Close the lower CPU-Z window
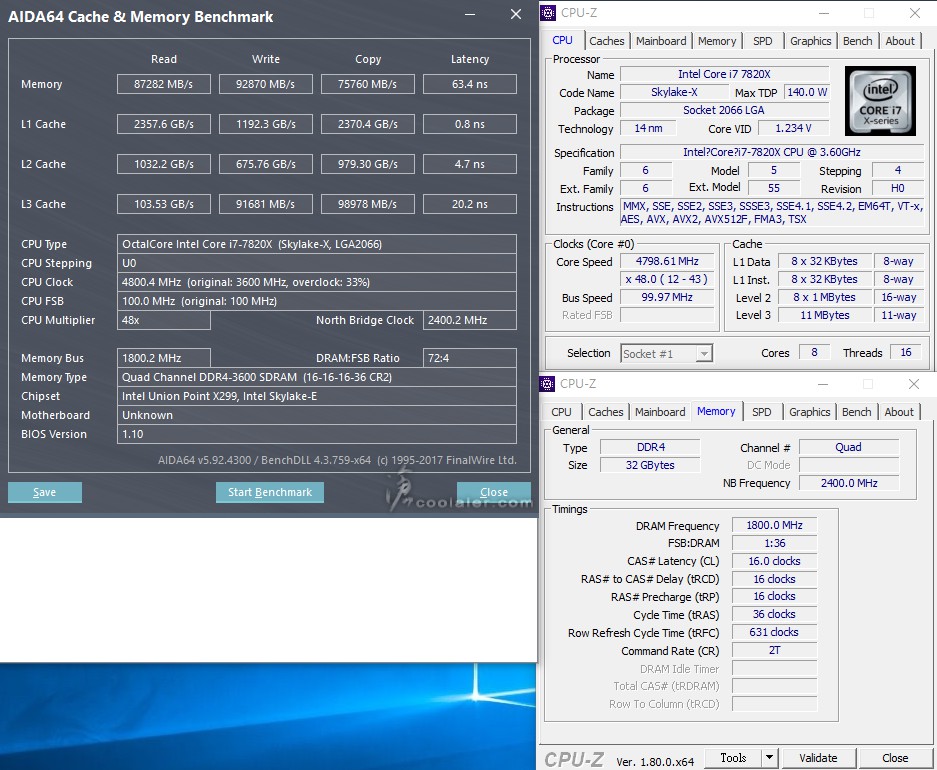Image resolution: width=937 pixels, height=770 pixels. (x=914, y=384)
